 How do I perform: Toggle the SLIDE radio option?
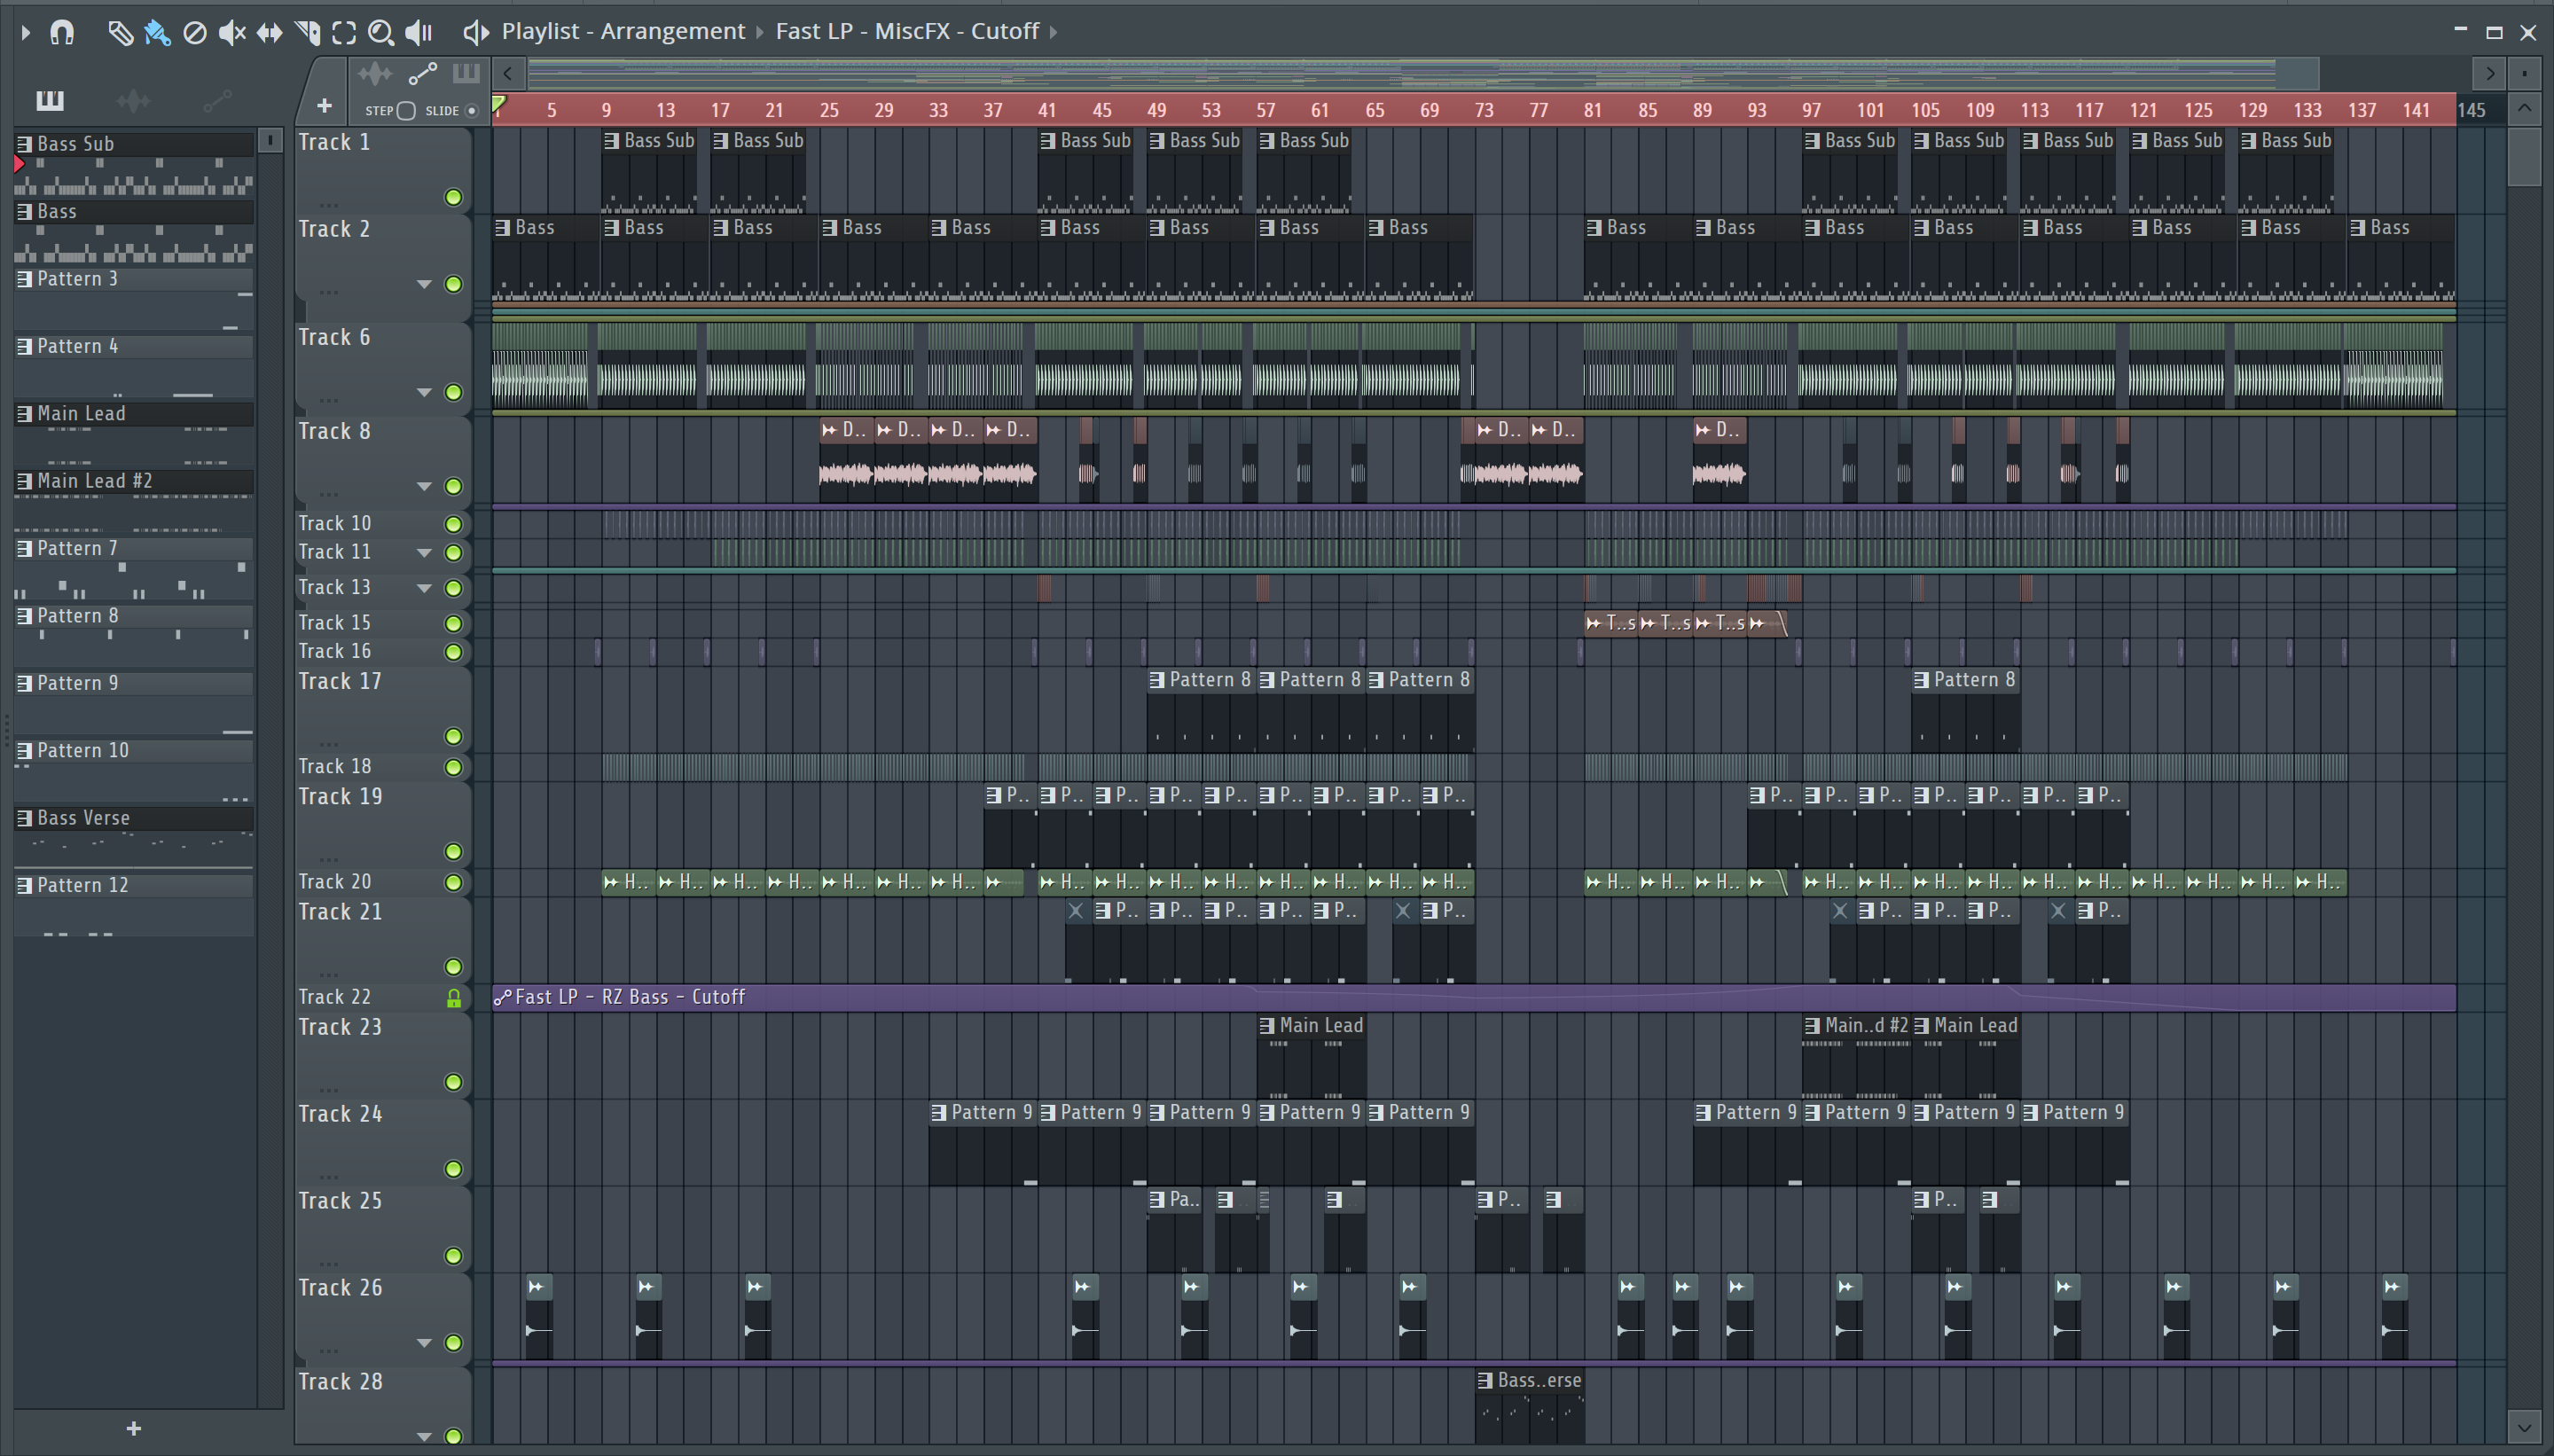click(472, 111)
